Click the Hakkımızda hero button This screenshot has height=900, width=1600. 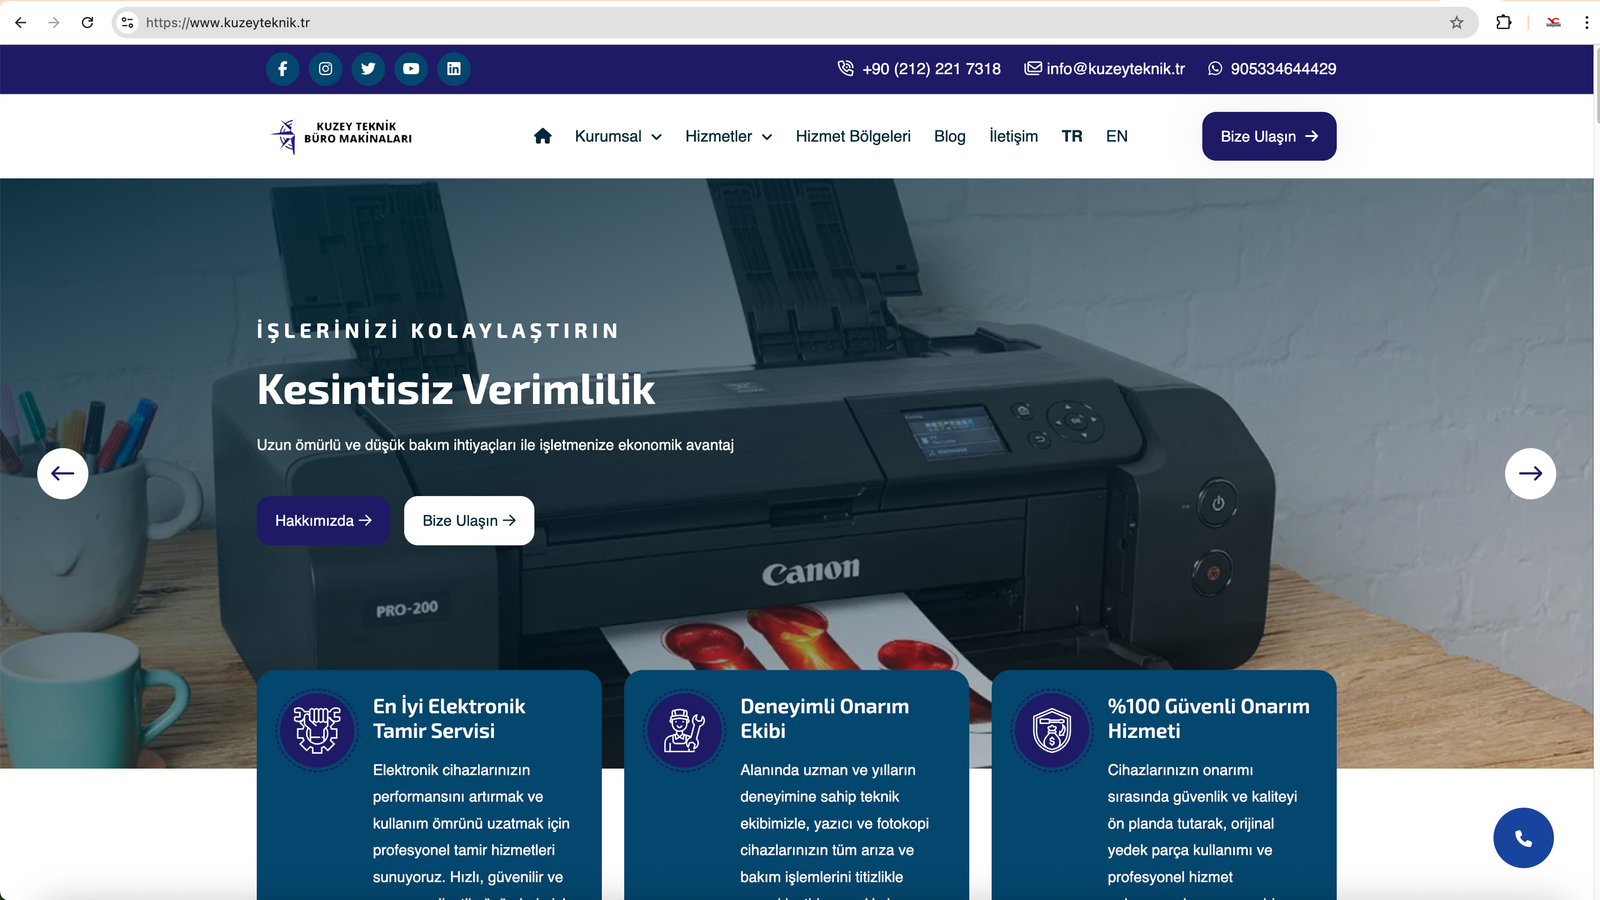click(323, 521)
